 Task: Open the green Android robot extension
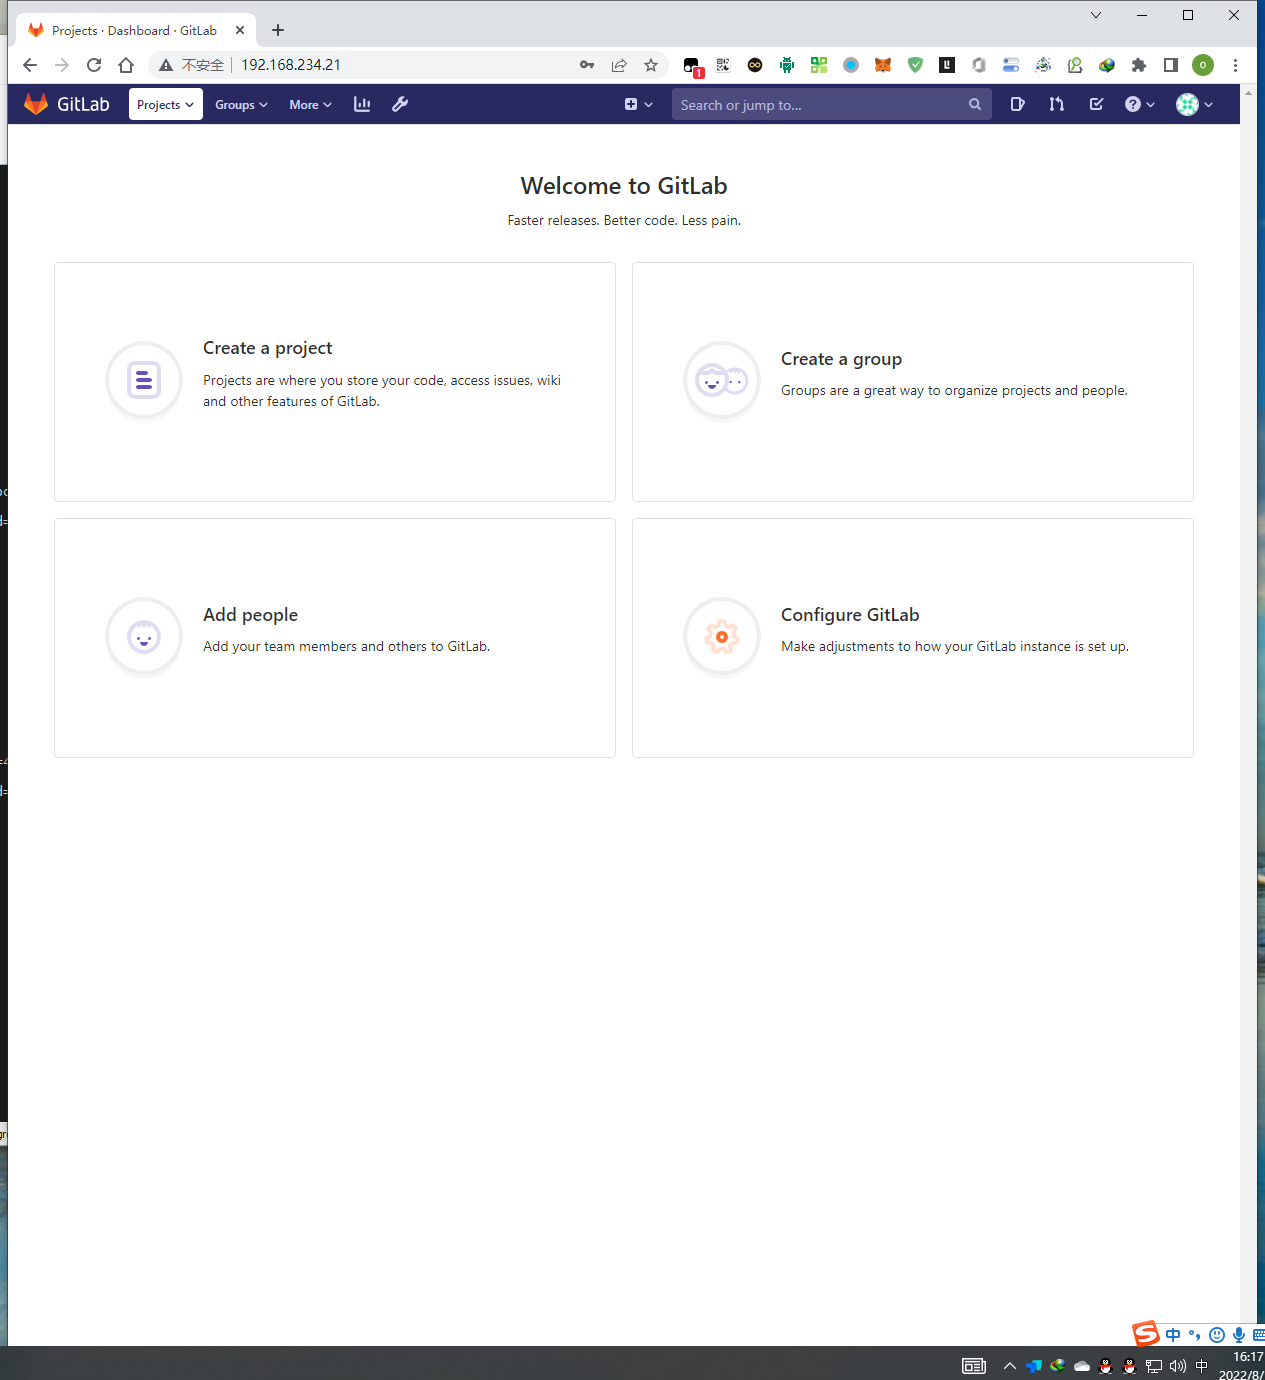click(x=787, y=65)
